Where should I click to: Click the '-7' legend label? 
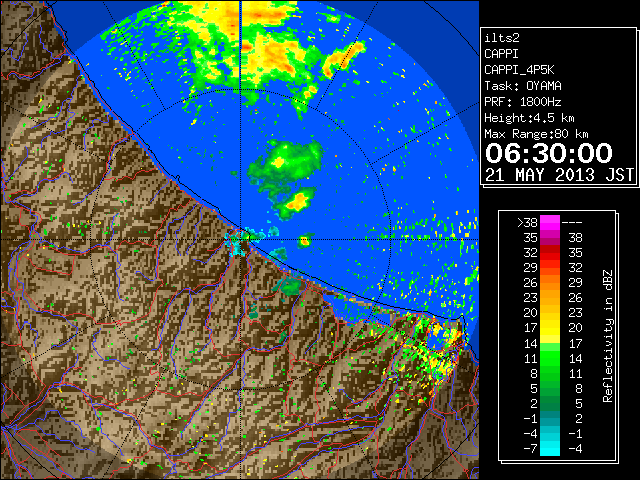tap(531, 448)
